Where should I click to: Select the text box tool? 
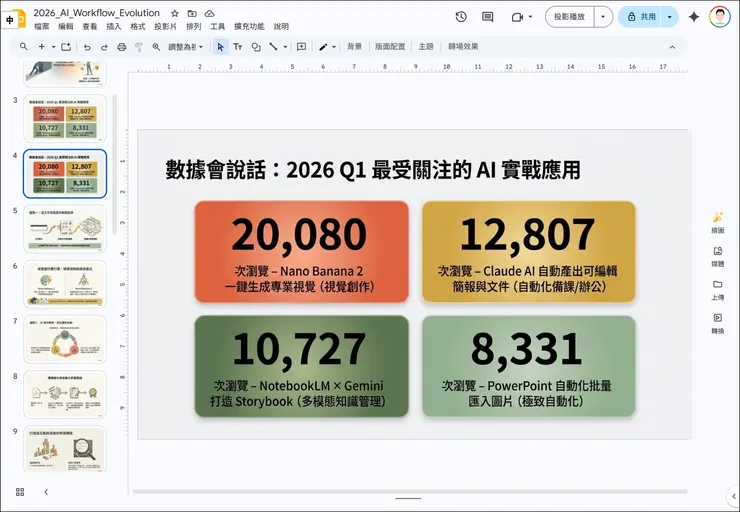click(x=238, y=47)
